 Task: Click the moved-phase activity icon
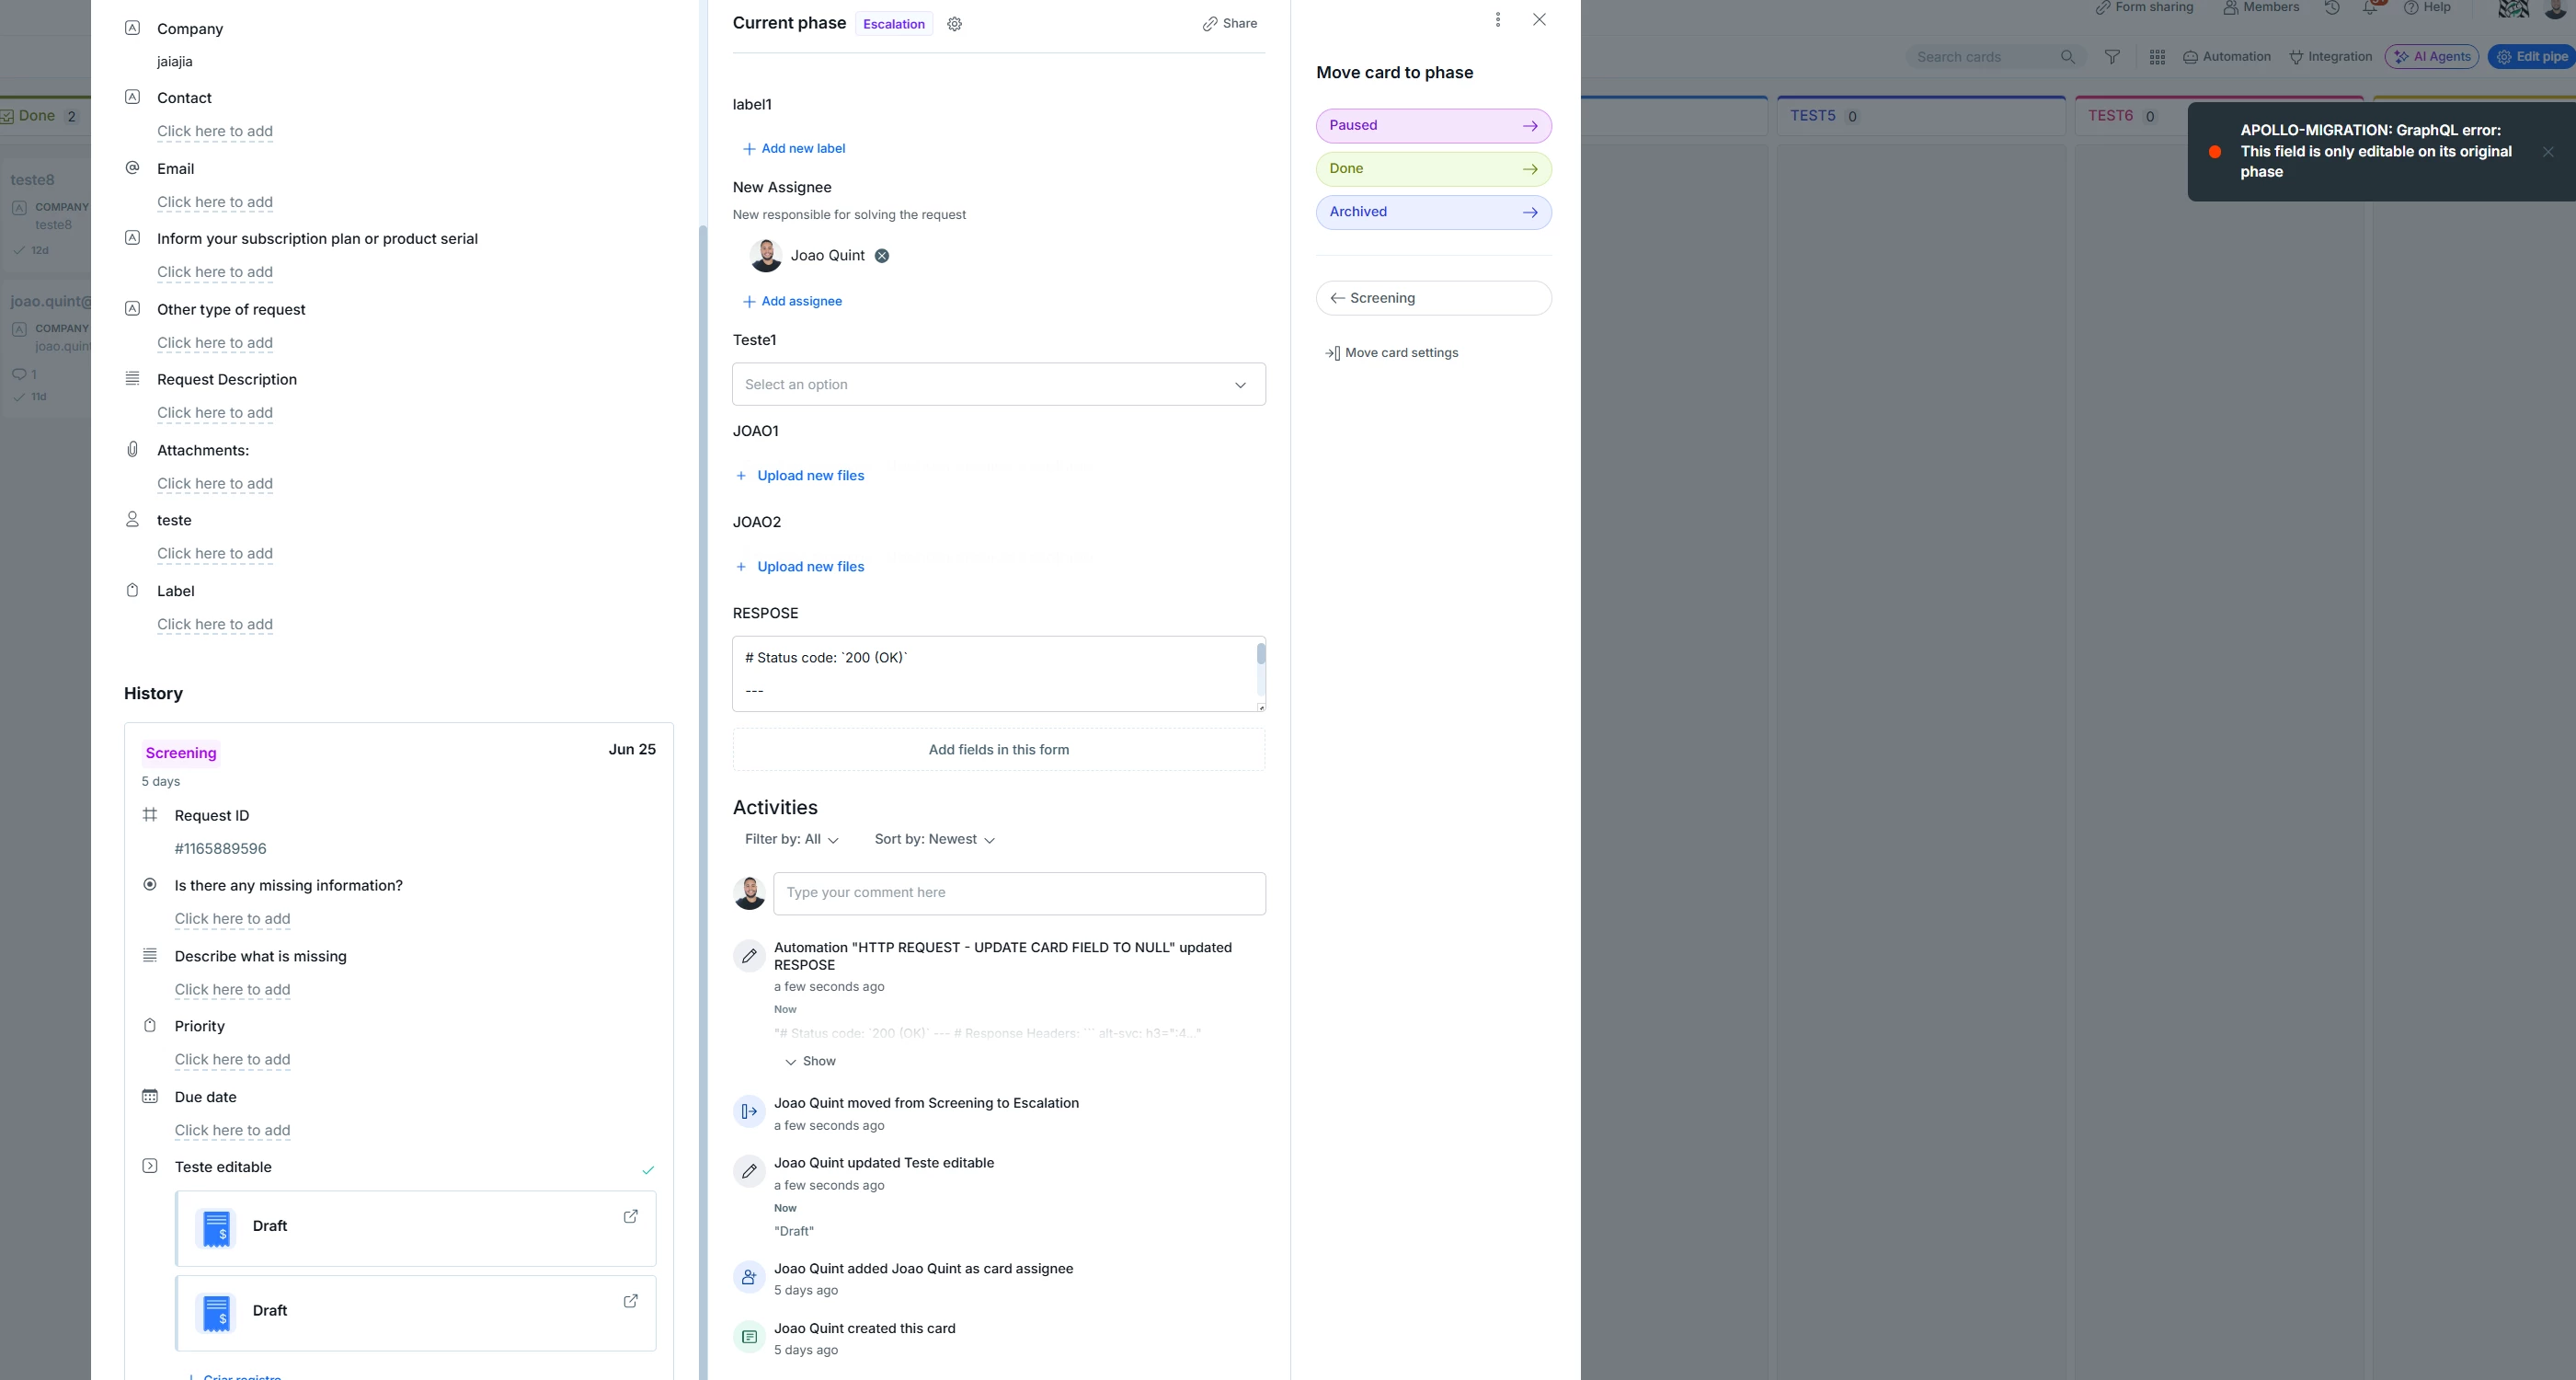(x=749, y=1111)
